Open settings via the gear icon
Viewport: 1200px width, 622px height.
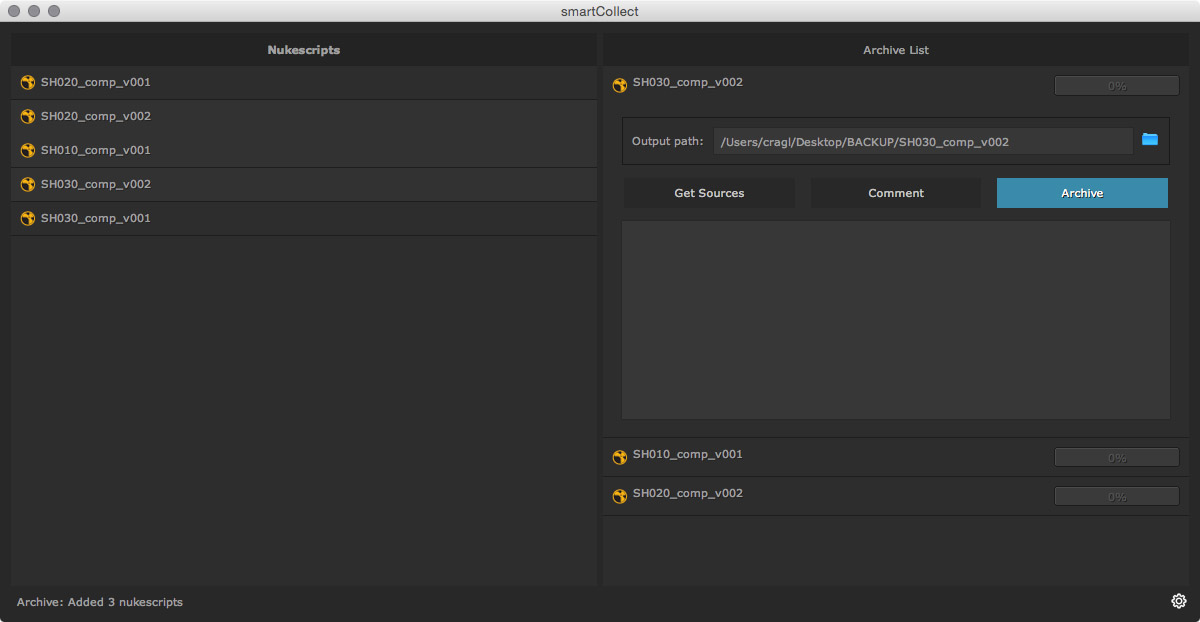(x=1179, y=601)
